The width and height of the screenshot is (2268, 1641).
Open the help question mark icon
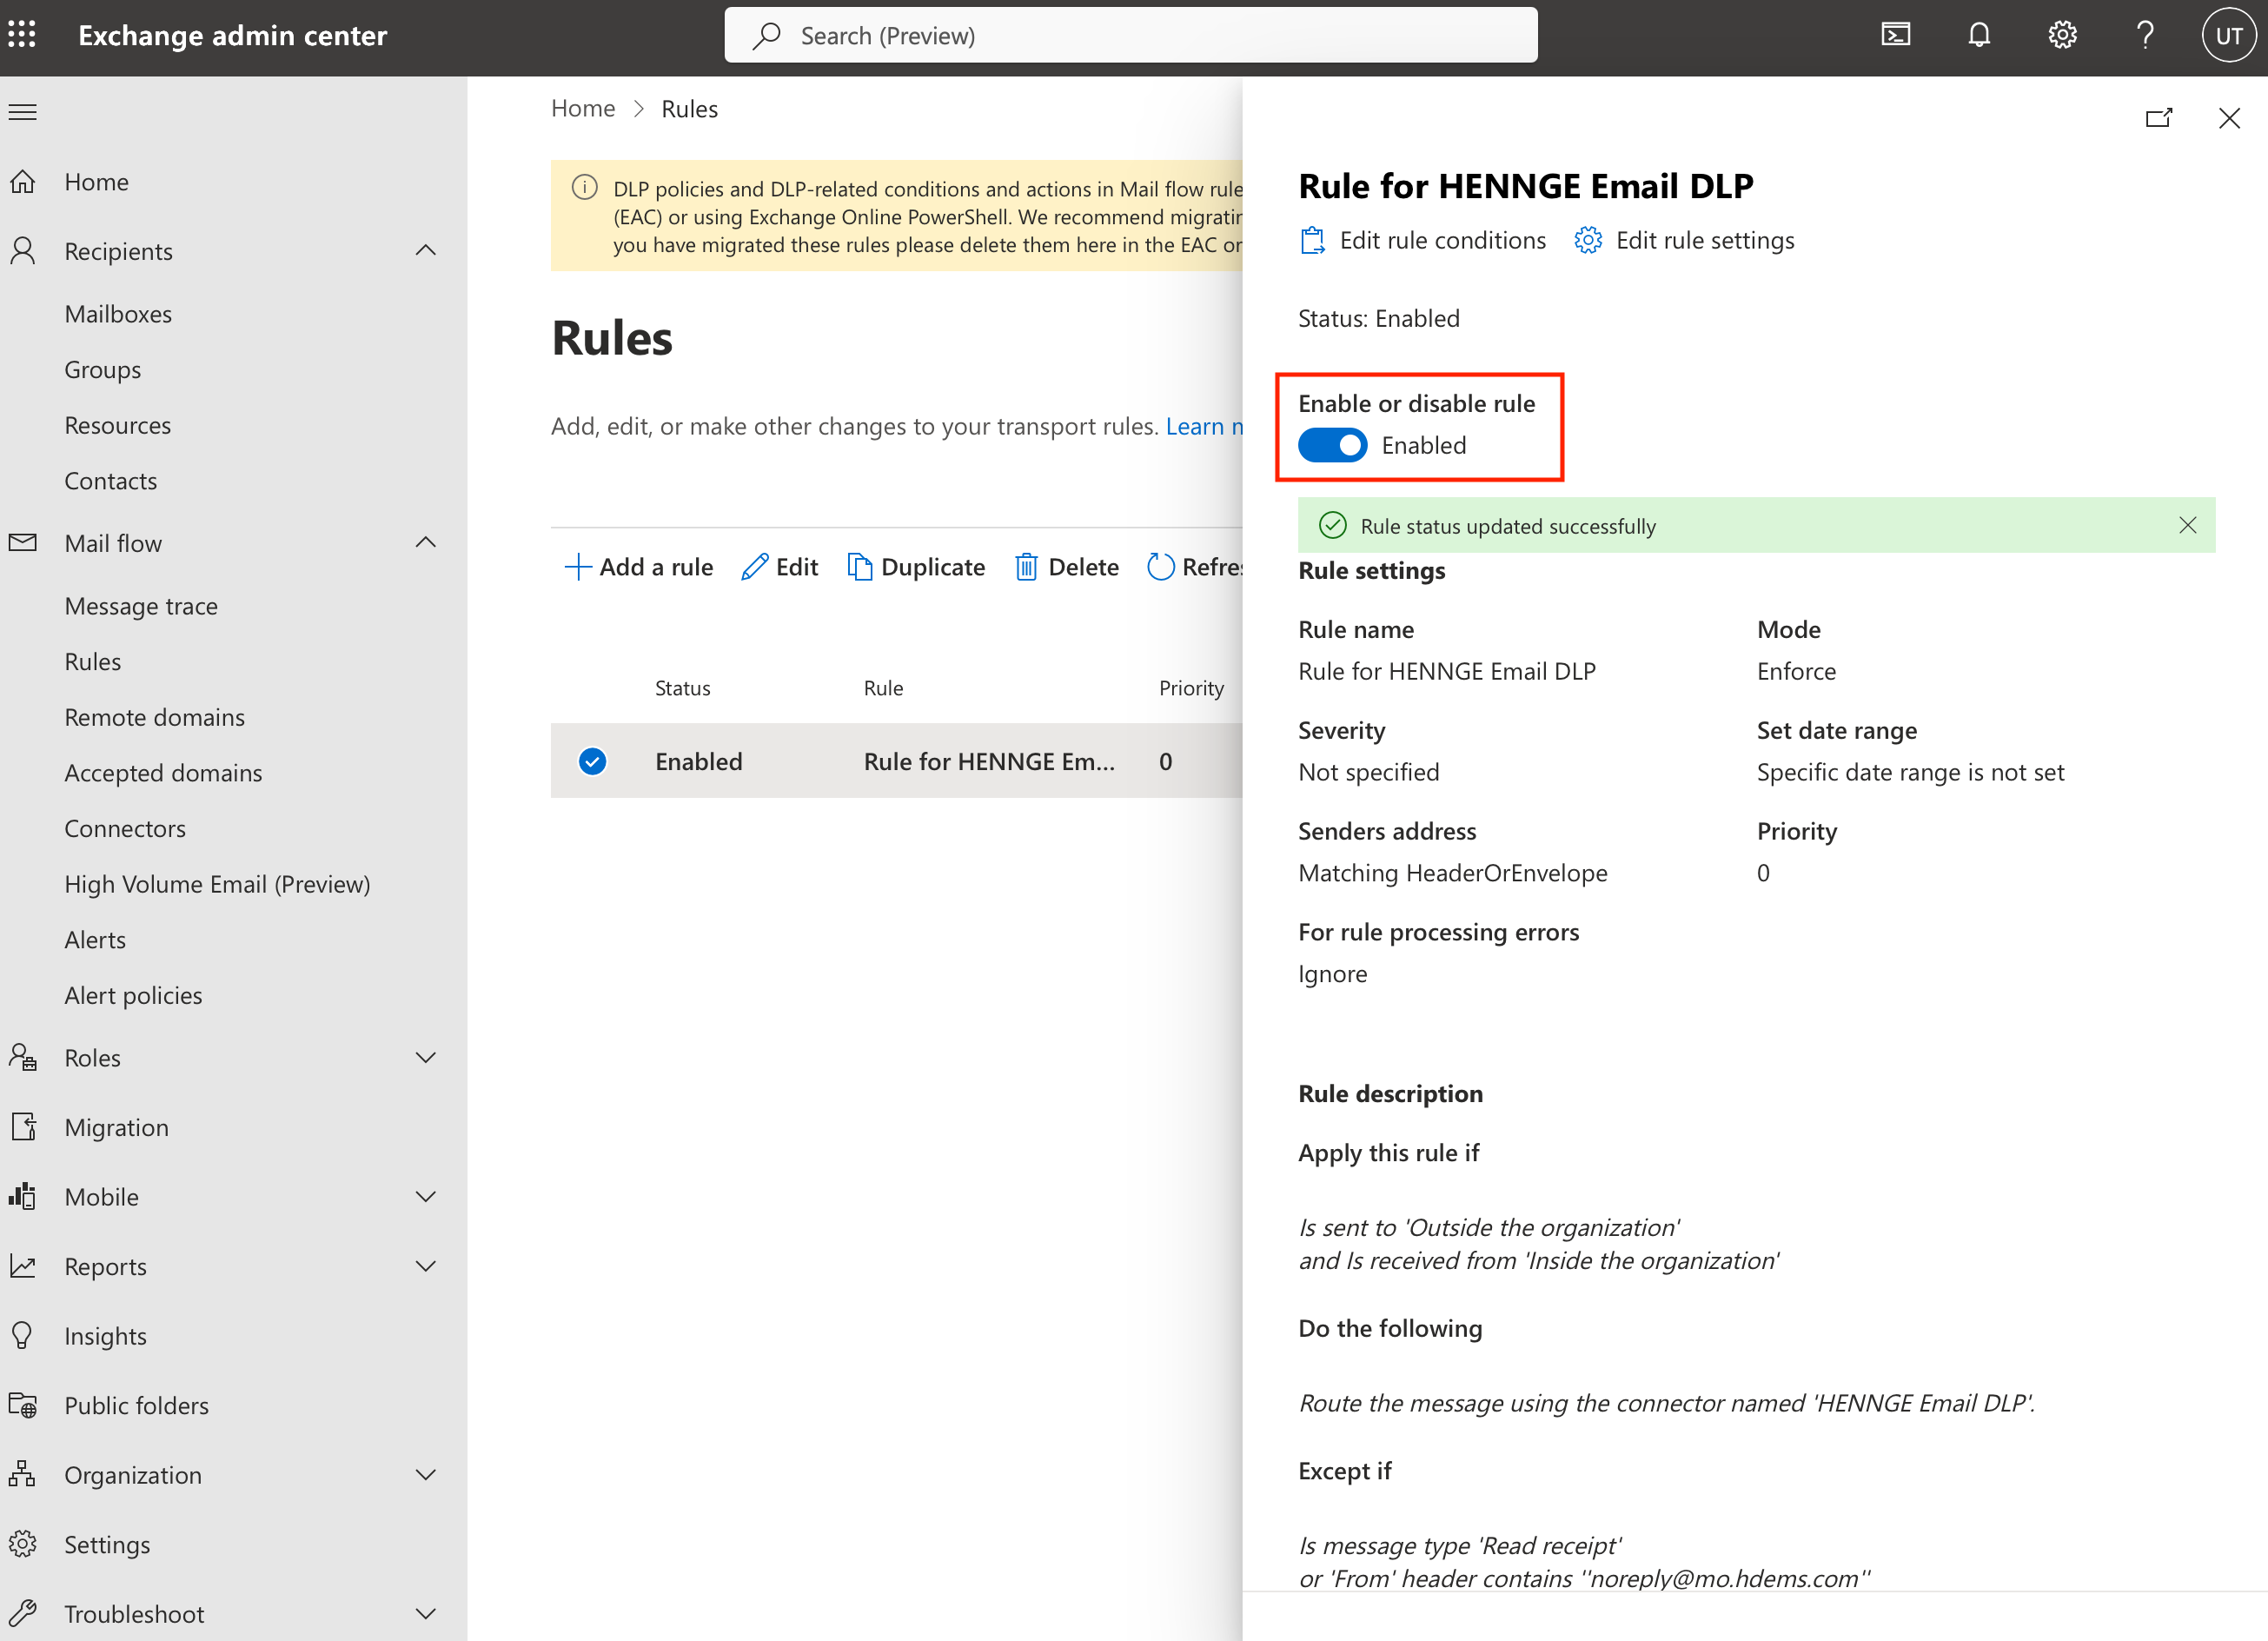(x=2144, y=35)
